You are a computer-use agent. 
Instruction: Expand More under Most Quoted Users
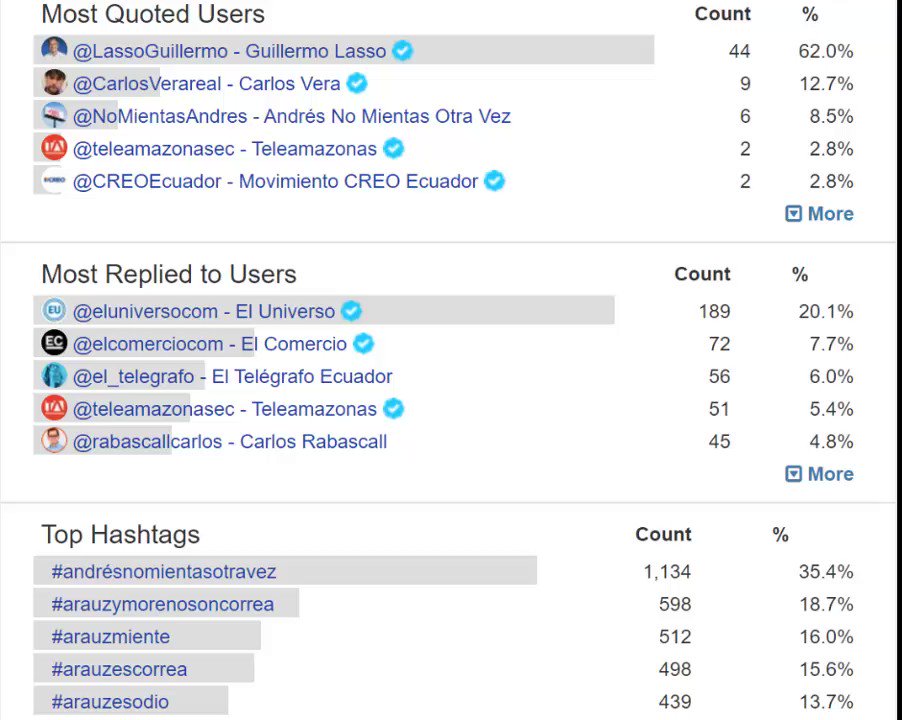820,214
